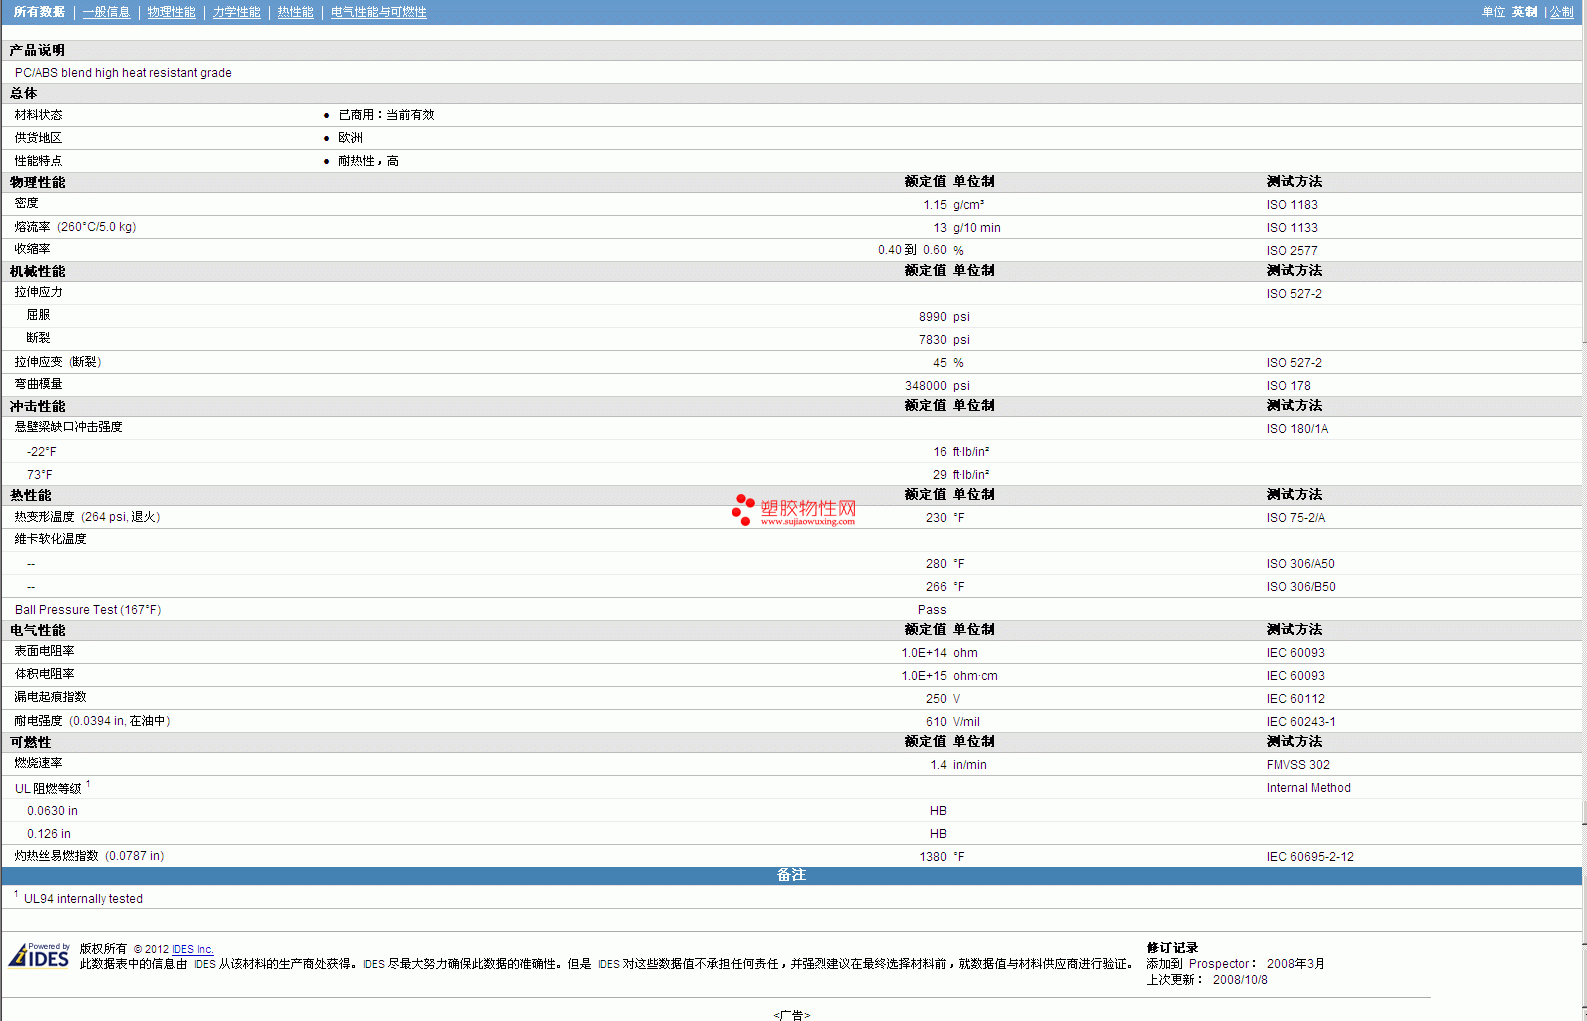This screenshot has width=1587, height=1021.
Task: Select the text 'ISO 306/B50'
Action: point(1301,587)
